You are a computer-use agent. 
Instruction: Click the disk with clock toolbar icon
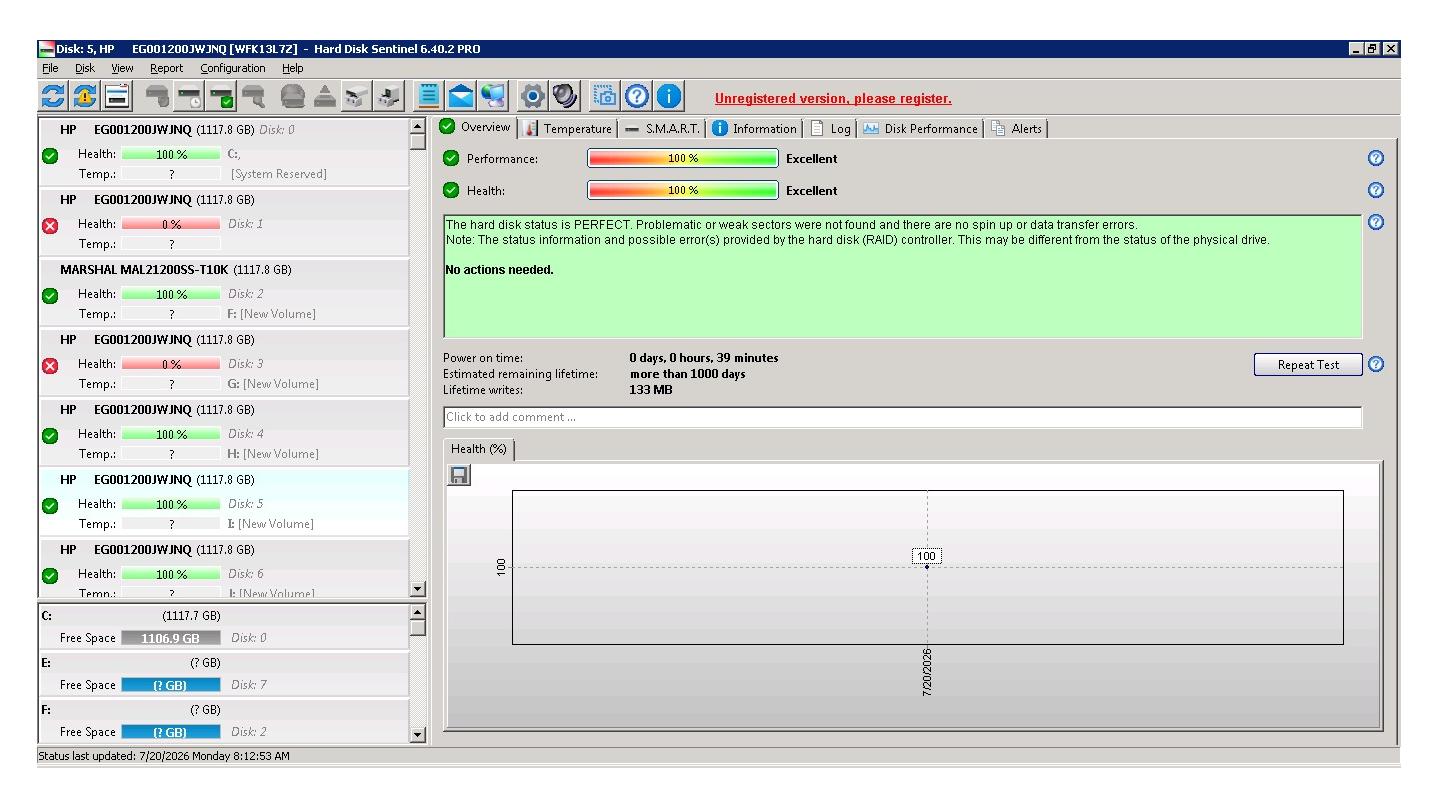[189, 96]
